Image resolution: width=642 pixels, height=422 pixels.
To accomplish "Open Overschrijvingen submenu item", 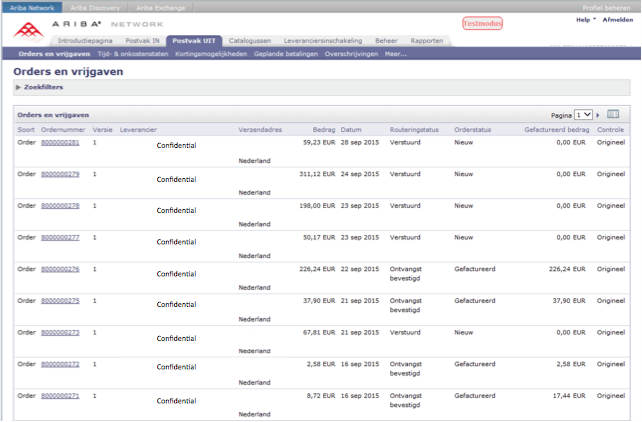I will [351, 54].
